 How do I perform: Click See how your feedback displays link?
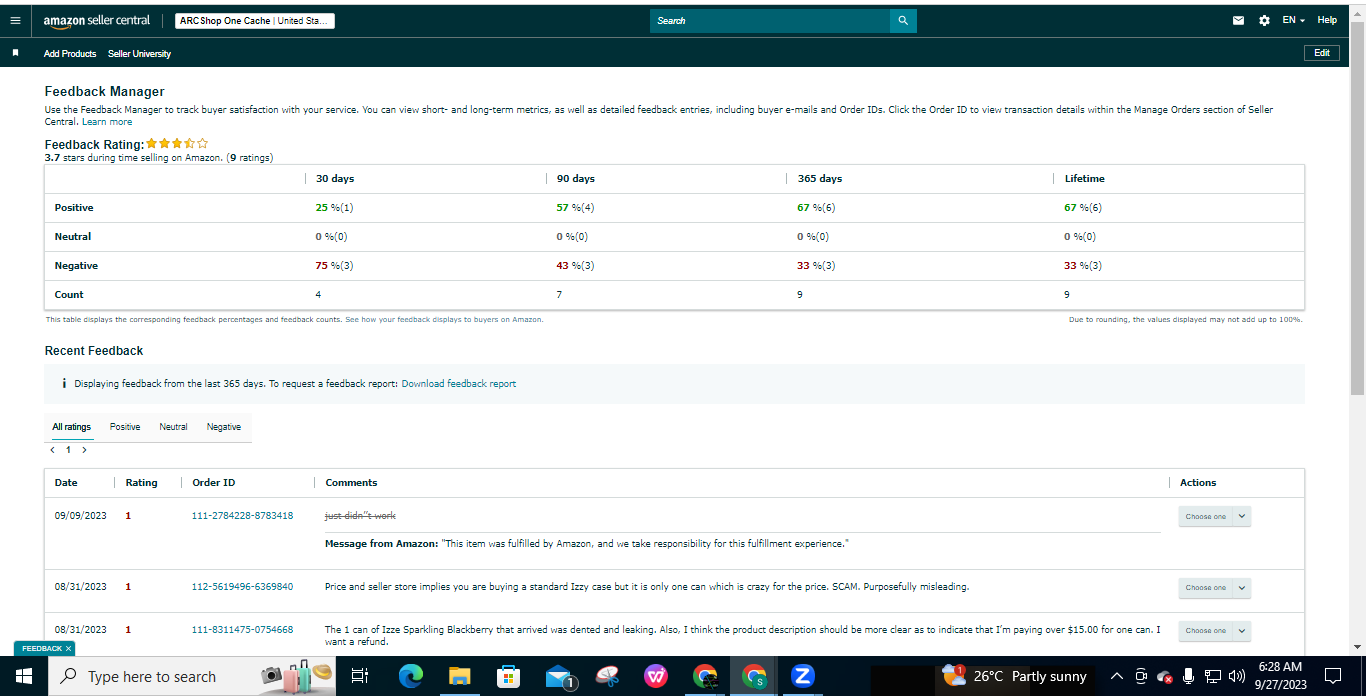pos(444,320)
